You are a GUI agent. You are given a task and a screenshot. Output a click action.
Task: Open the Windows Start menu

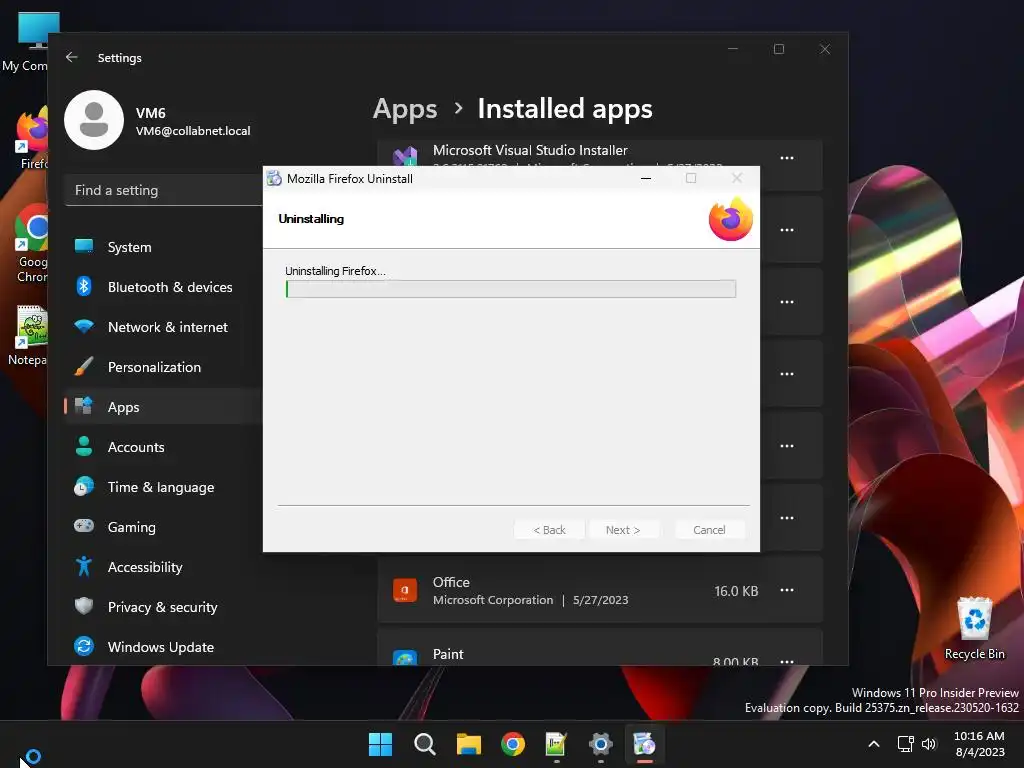coord(380,744)
